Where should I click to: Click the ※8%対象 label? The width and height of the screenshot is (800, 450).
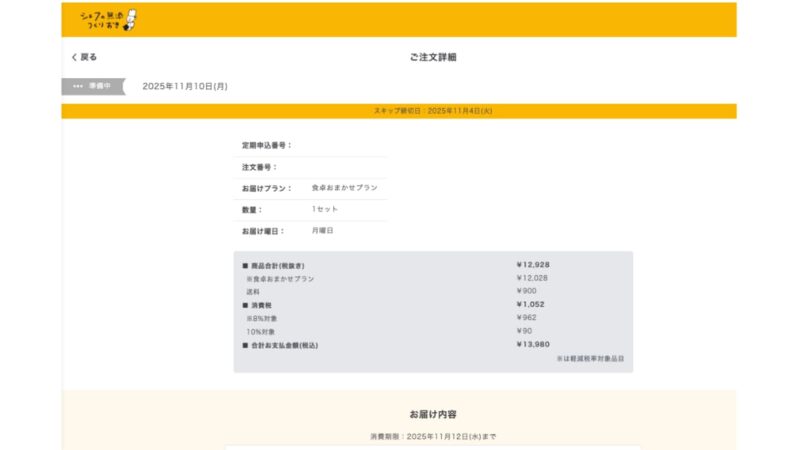pos(261,319)
